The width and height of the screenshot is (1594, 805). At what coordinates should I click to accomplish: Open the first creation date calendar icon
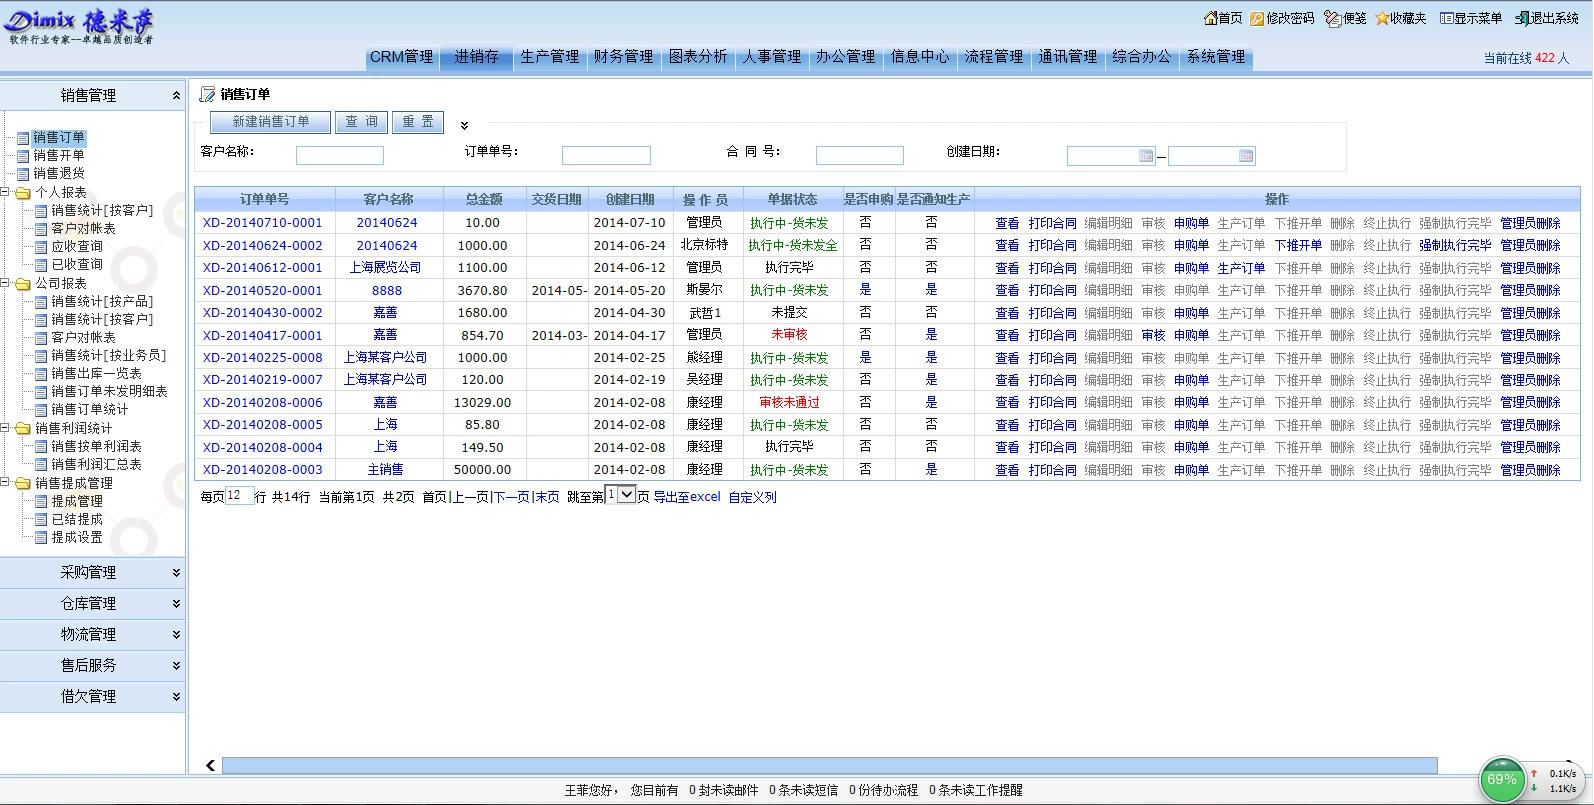pyautogui.click(x=1146, y=156)
